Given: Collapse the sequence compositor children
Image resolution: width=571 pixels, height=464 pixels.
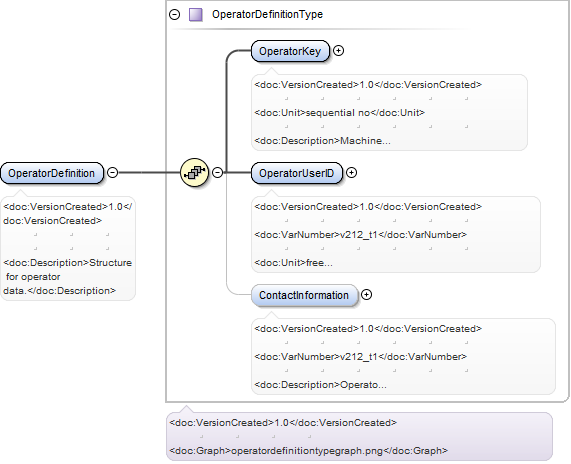Looking at the screenshot, I should (x=217, y=172).
